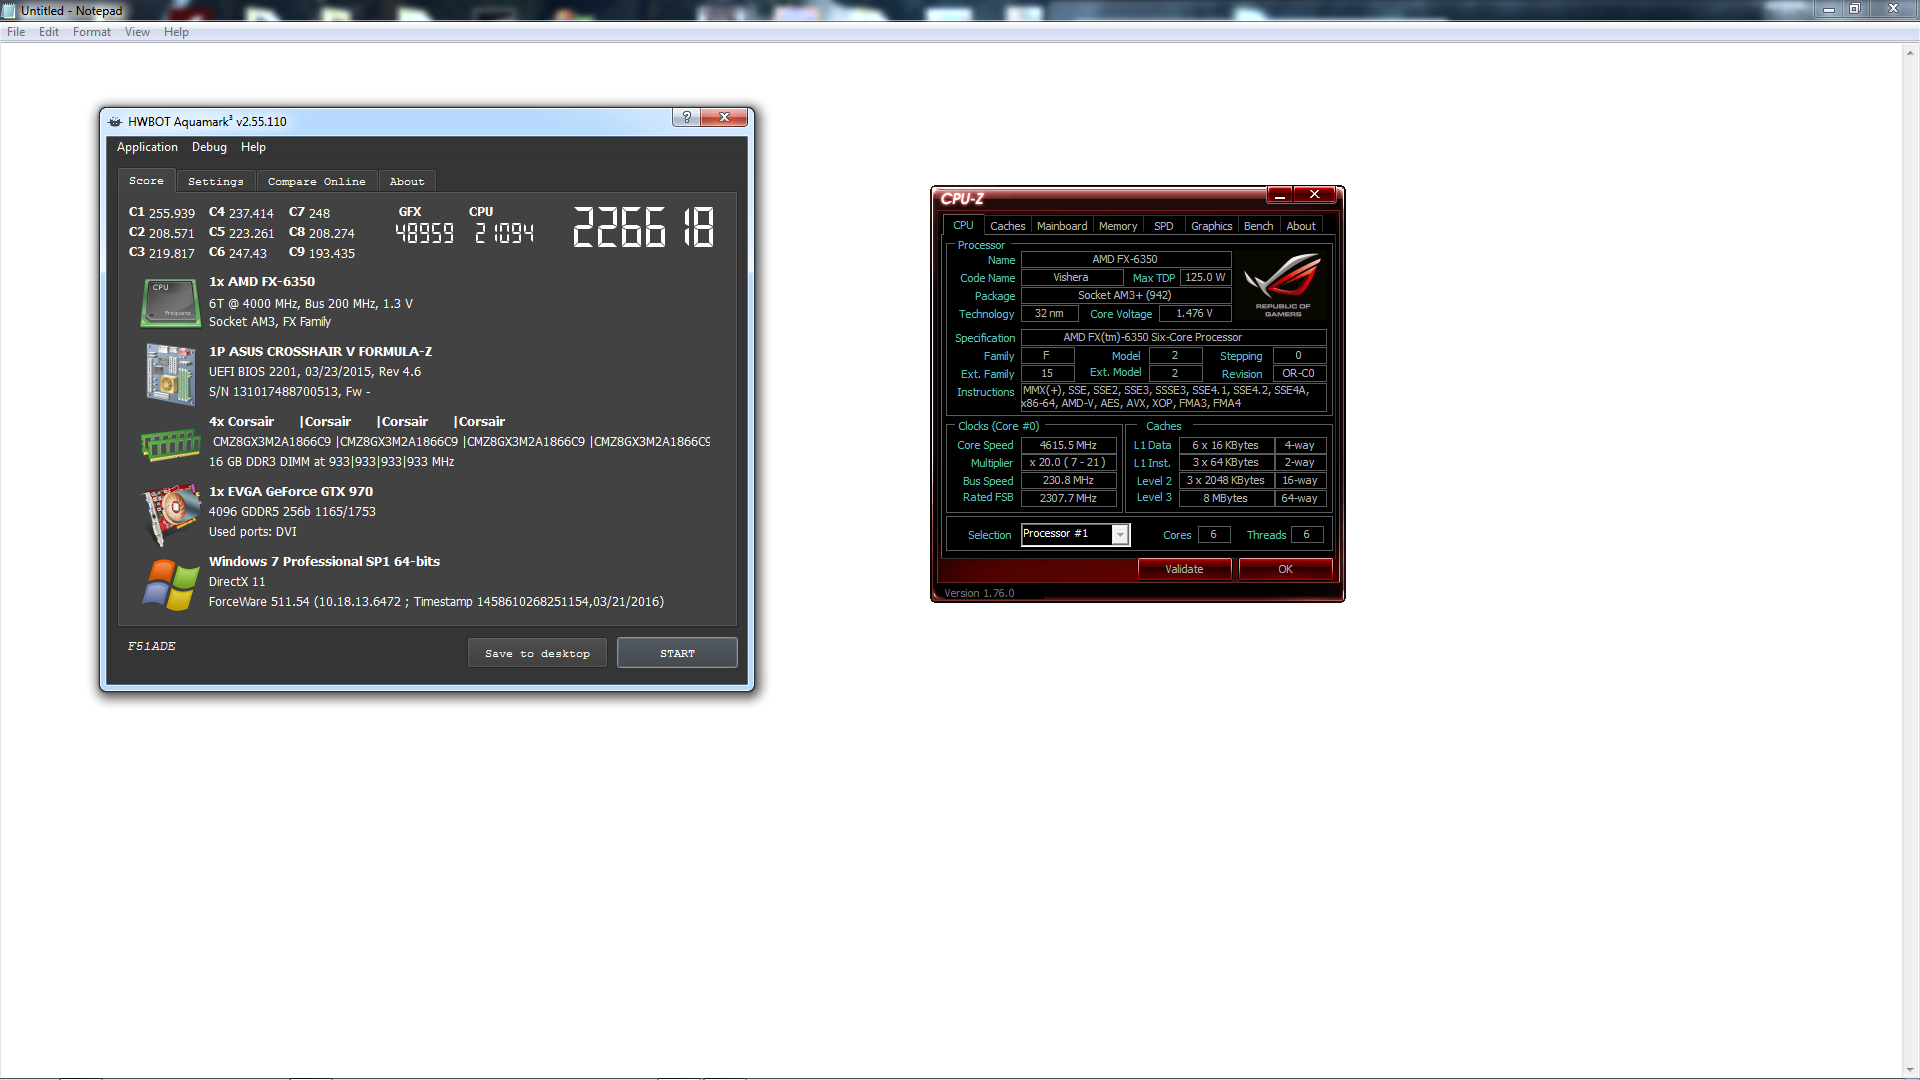Click the HWBOT Aquamark title bar icon
This screenshot has height=1080, width=1920.
[x=115, y=122]
